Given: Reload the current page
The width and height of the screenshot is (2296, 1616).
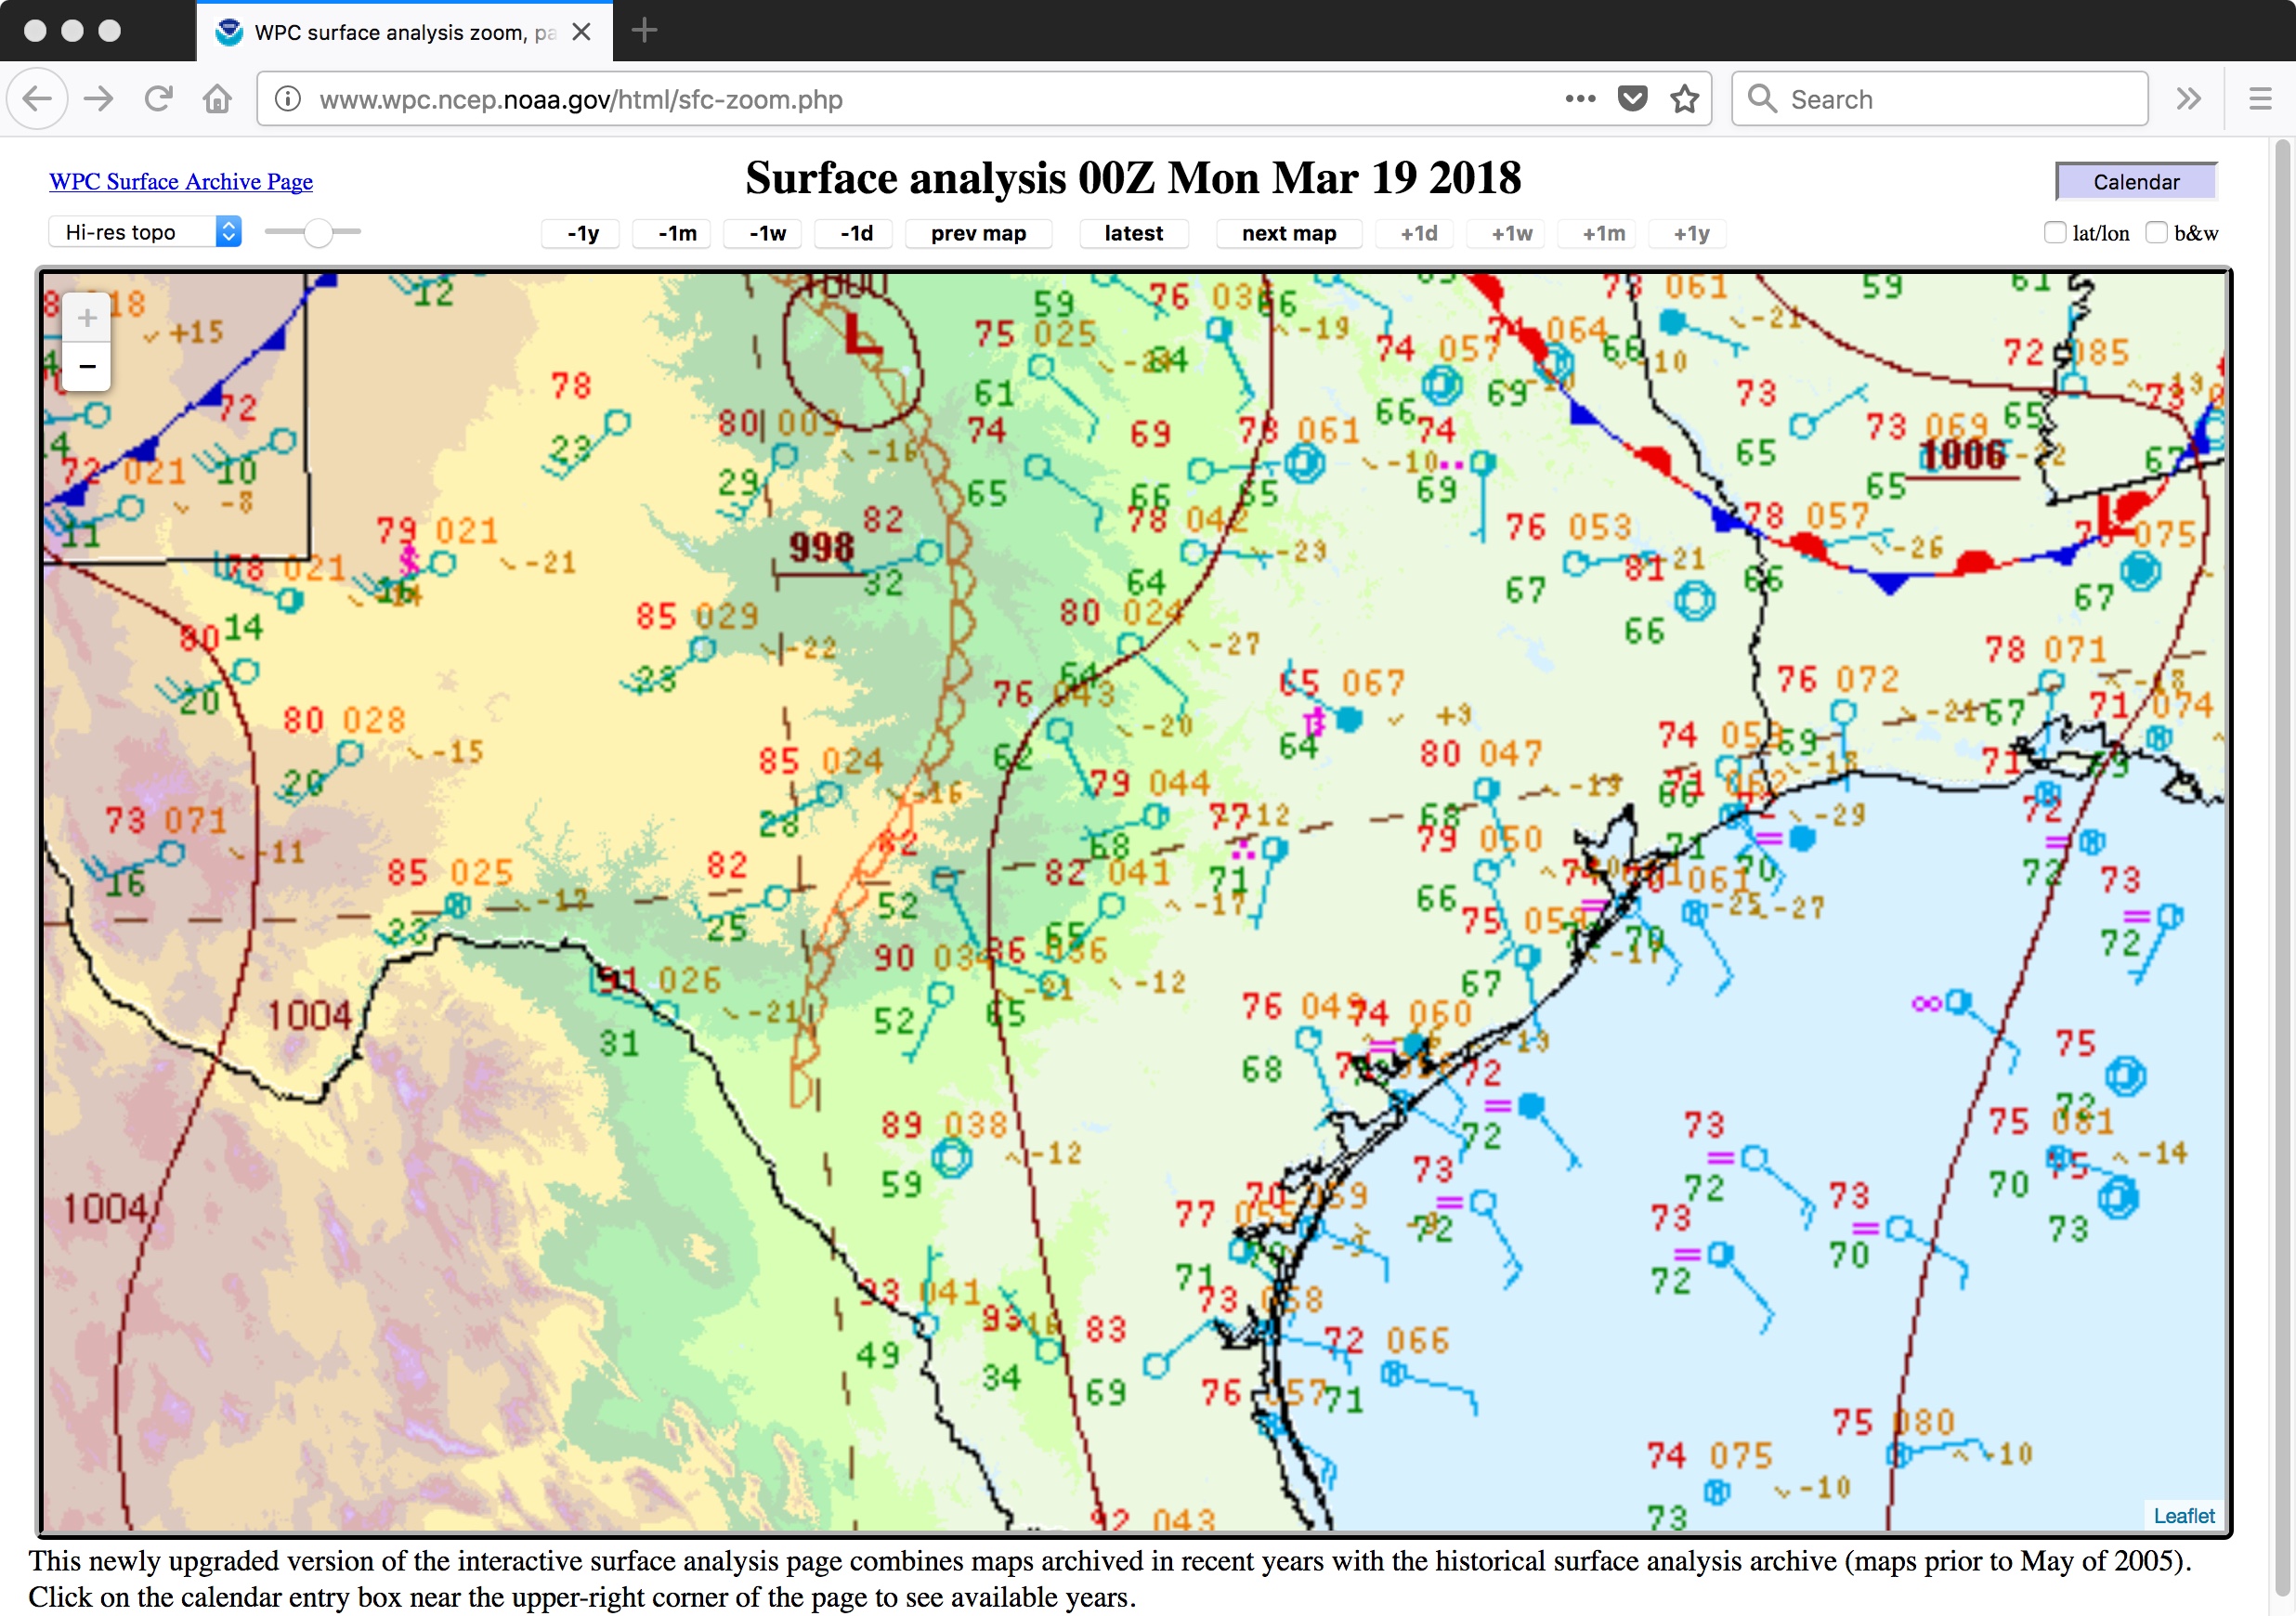Looking at the screenshot, I should [x=158, y=99].
